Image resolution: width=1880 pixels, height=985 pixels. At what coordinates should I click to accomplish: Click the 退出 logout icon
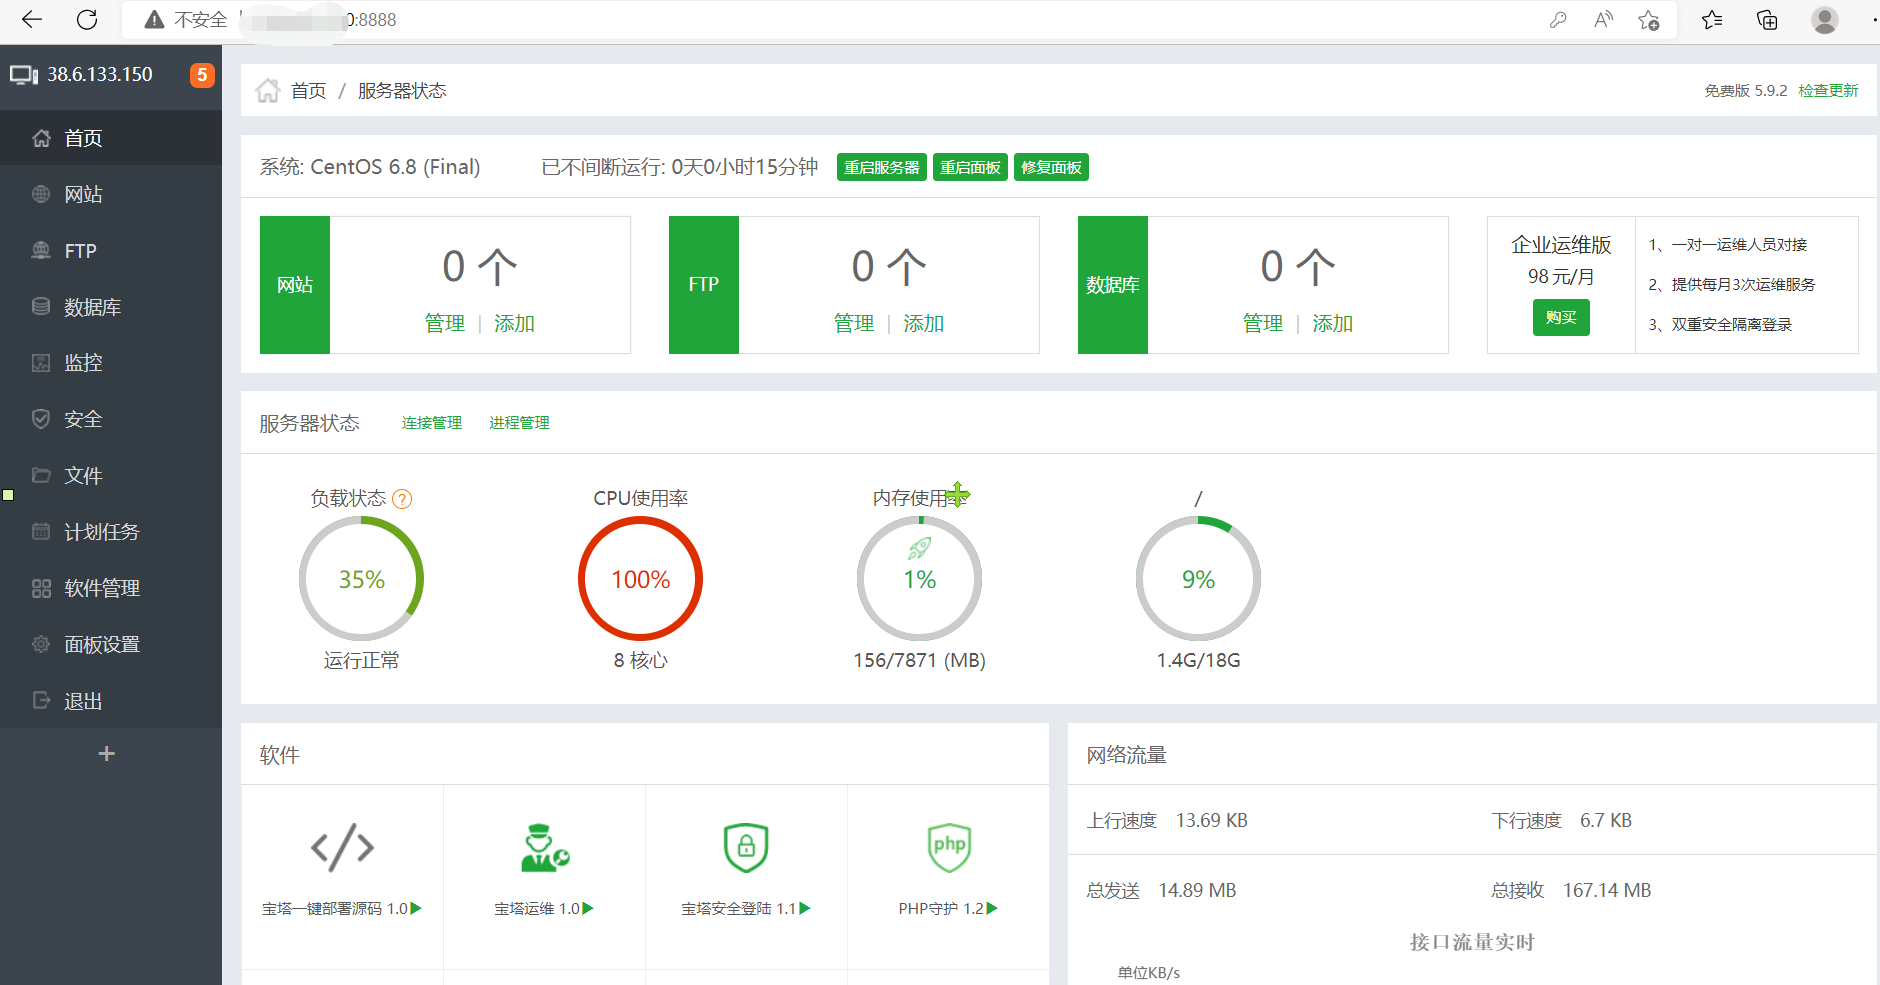pos(41,700)
